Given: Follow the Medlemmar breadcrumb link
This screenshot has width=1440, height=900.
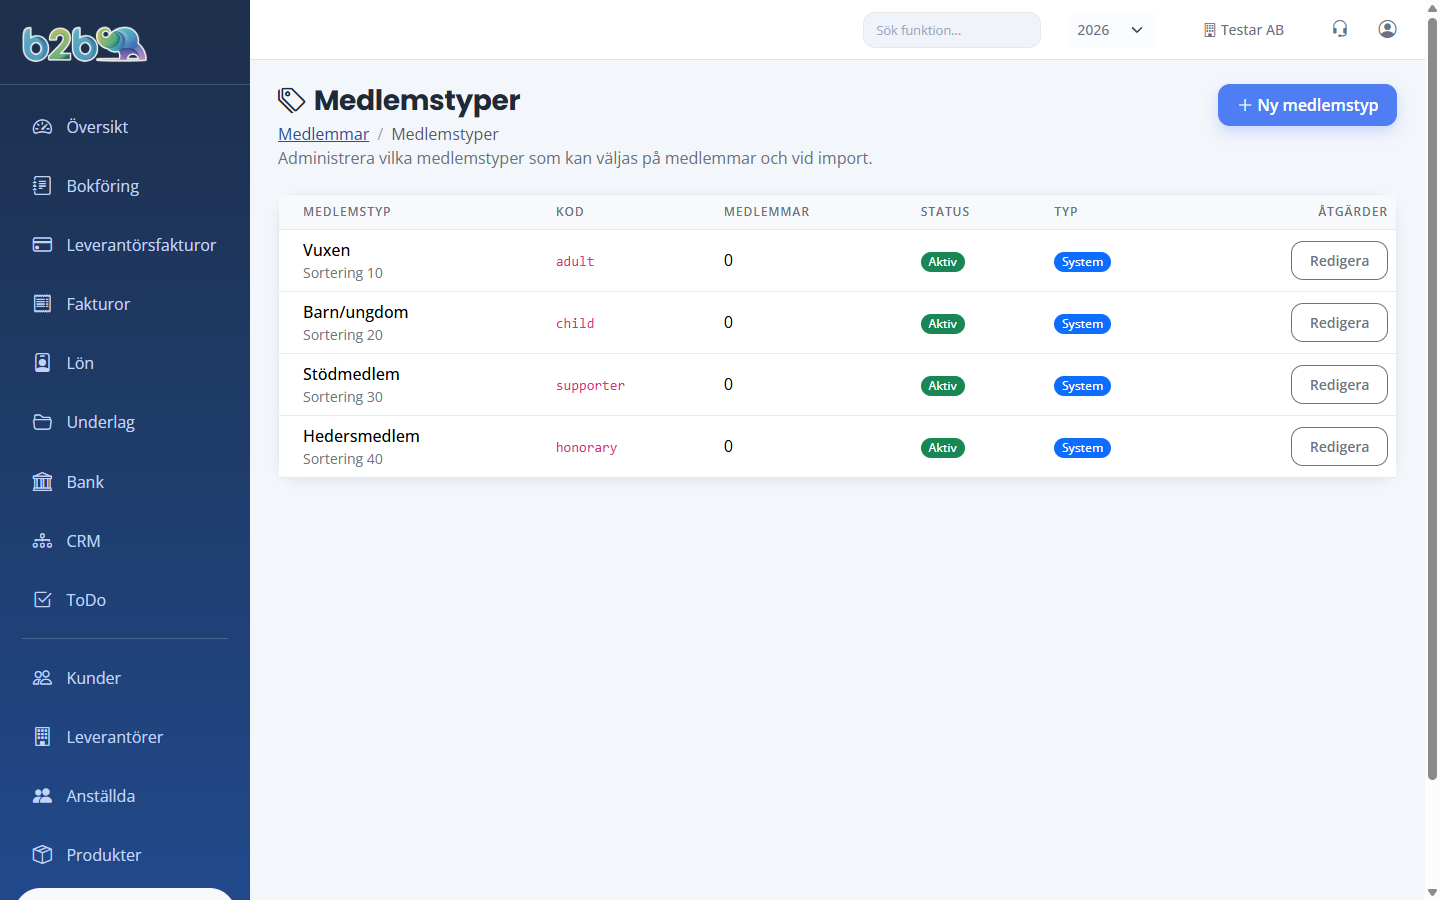Looking at the screenshot, I should click(x=323, y=134).
